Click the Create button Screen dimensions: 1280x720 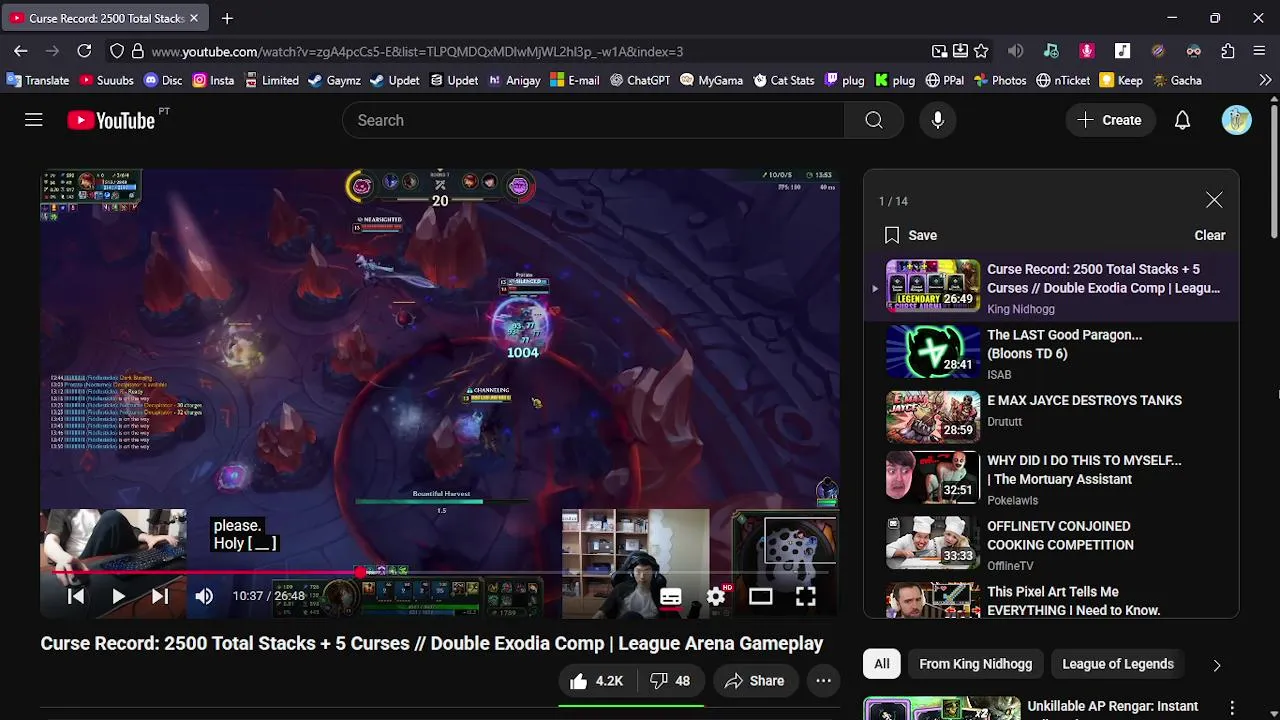(x=1109, y=120)
